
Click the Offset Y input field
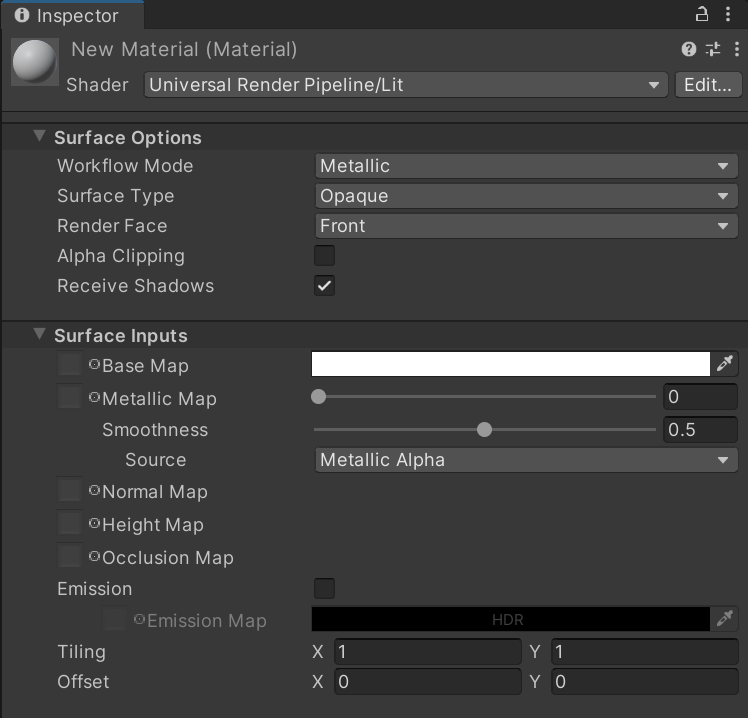pos(644,681)
